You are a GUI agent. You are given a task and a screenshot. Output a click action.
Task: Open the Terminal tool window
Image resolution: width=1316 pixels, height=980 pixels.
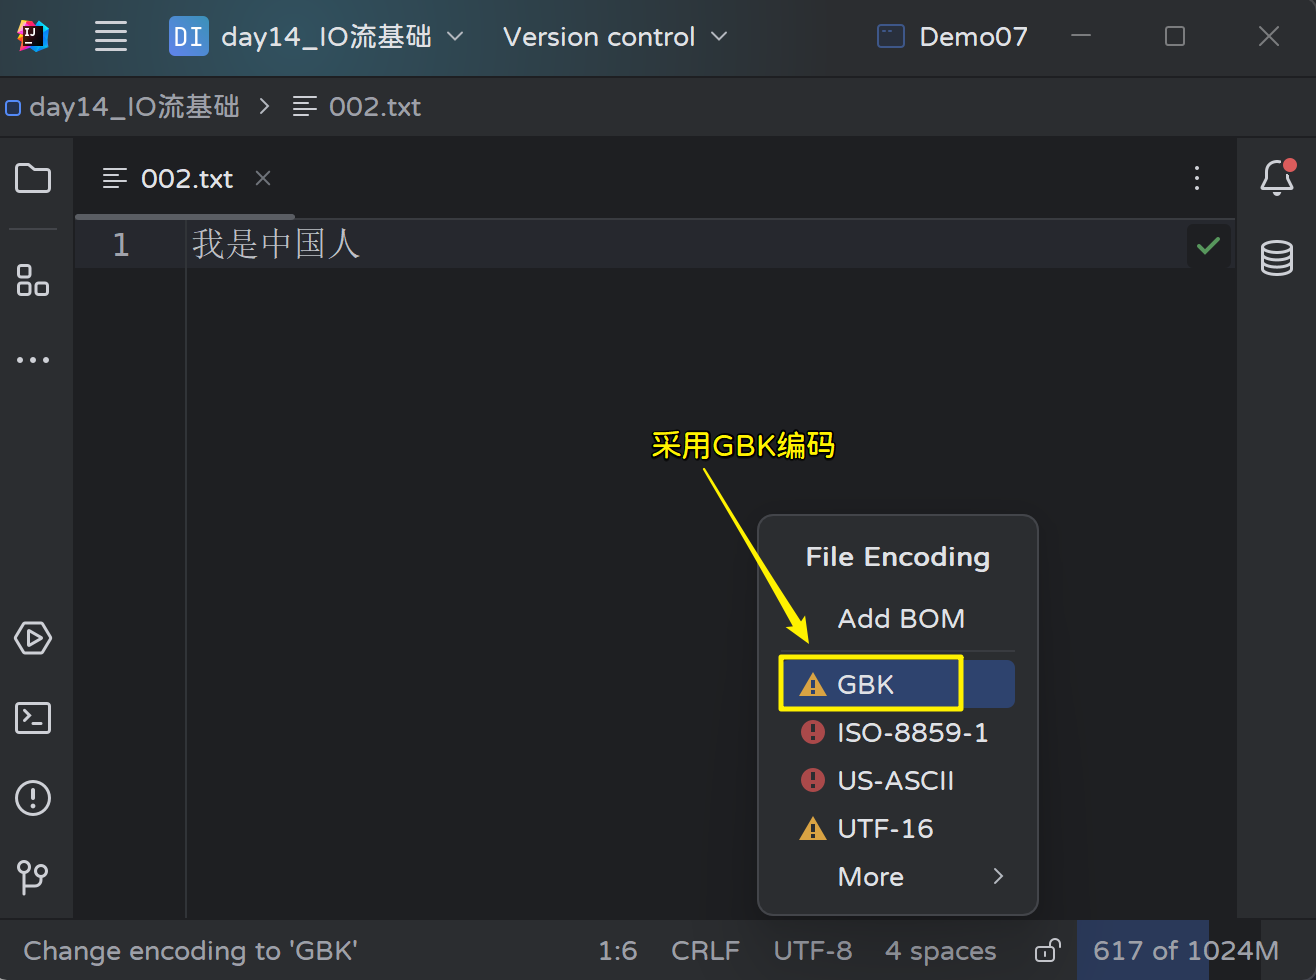tap(33, 718)
